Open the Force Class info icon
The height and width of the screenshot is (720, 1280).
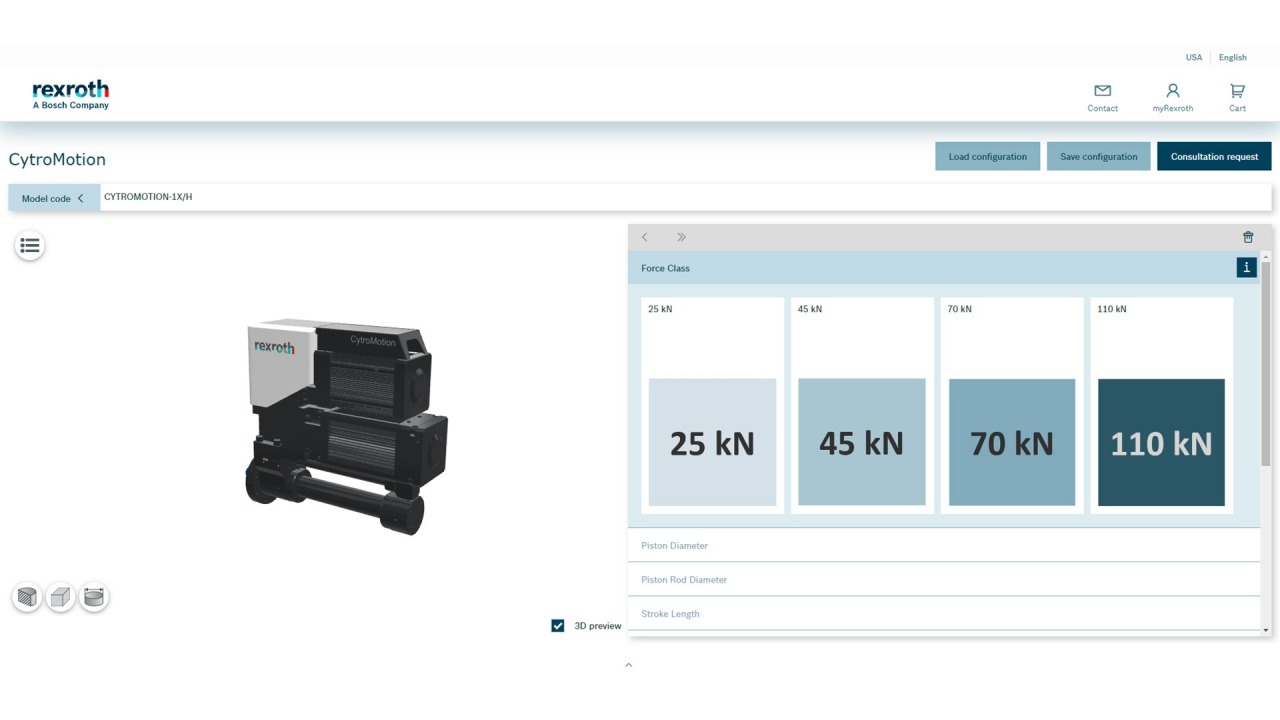1246,267
